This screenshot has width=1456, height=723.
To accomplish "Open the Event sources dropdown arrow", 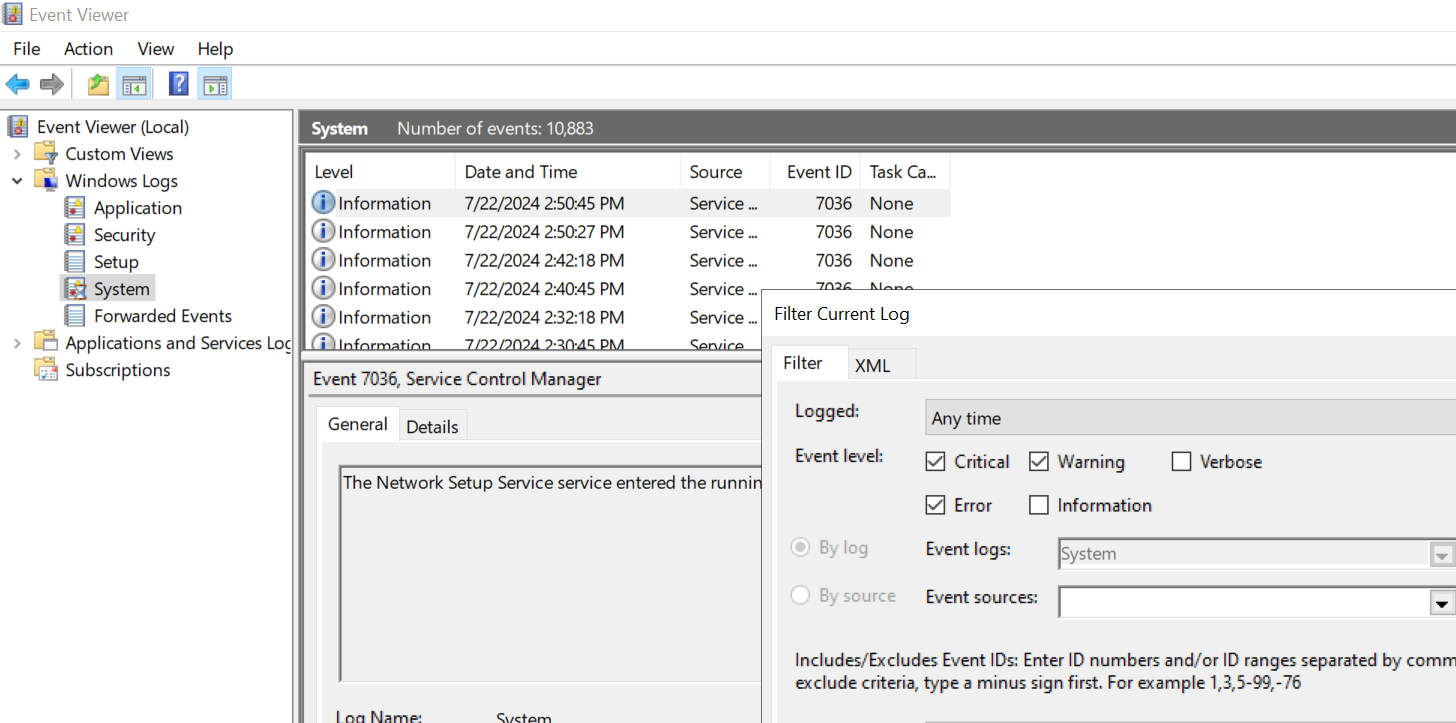I will (1441, 603).
